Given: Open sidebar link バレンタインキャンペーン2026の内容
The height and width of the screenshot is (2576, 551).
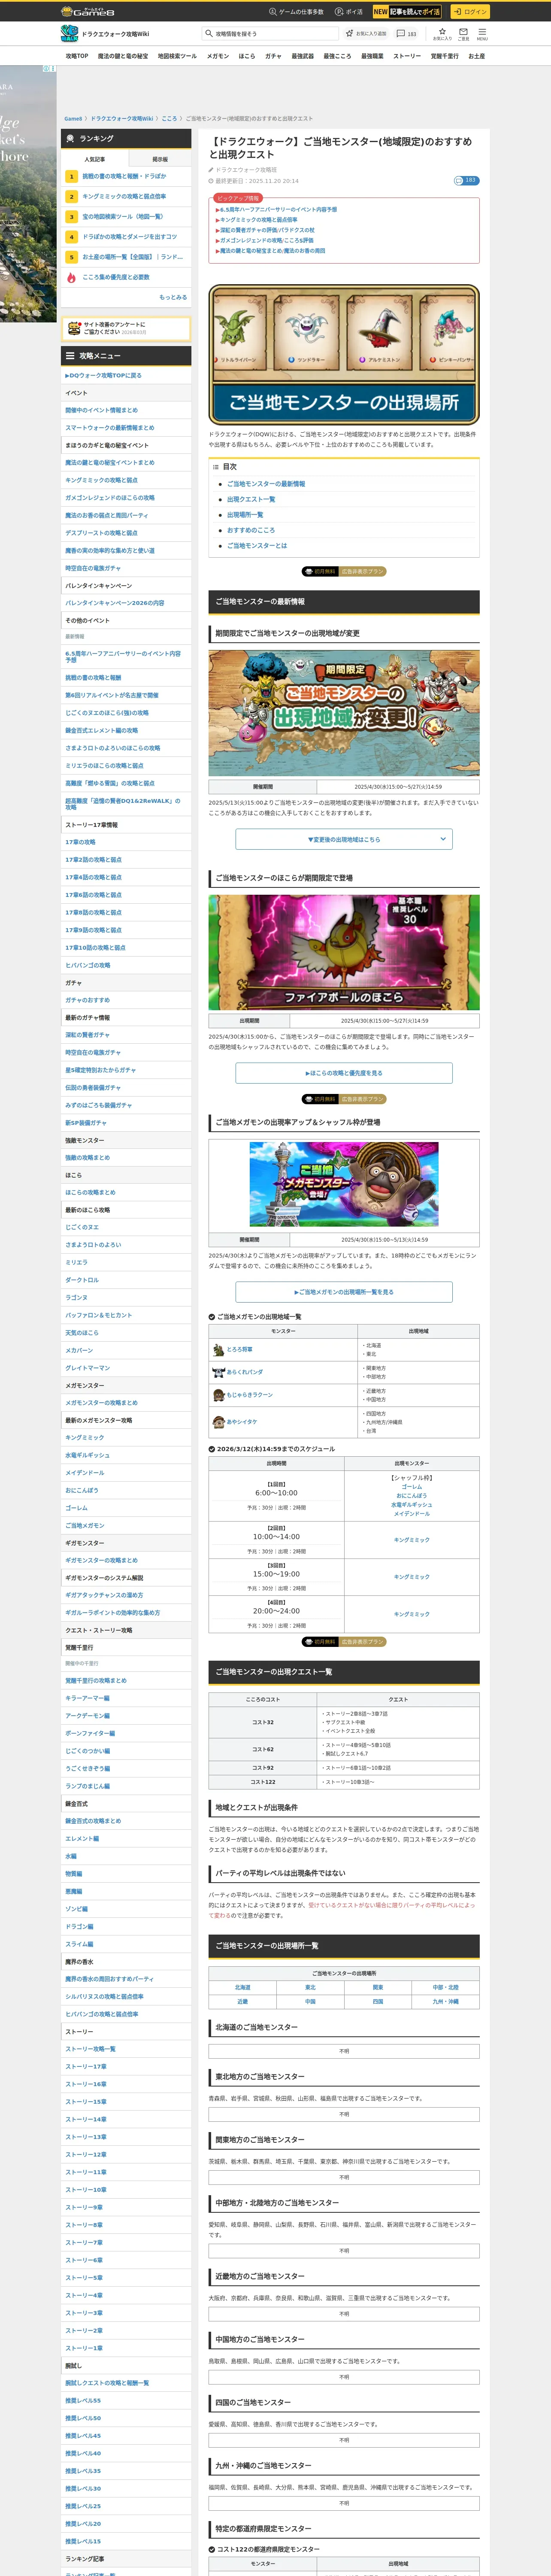Looking at the screenshot, I should pos(115,603).
